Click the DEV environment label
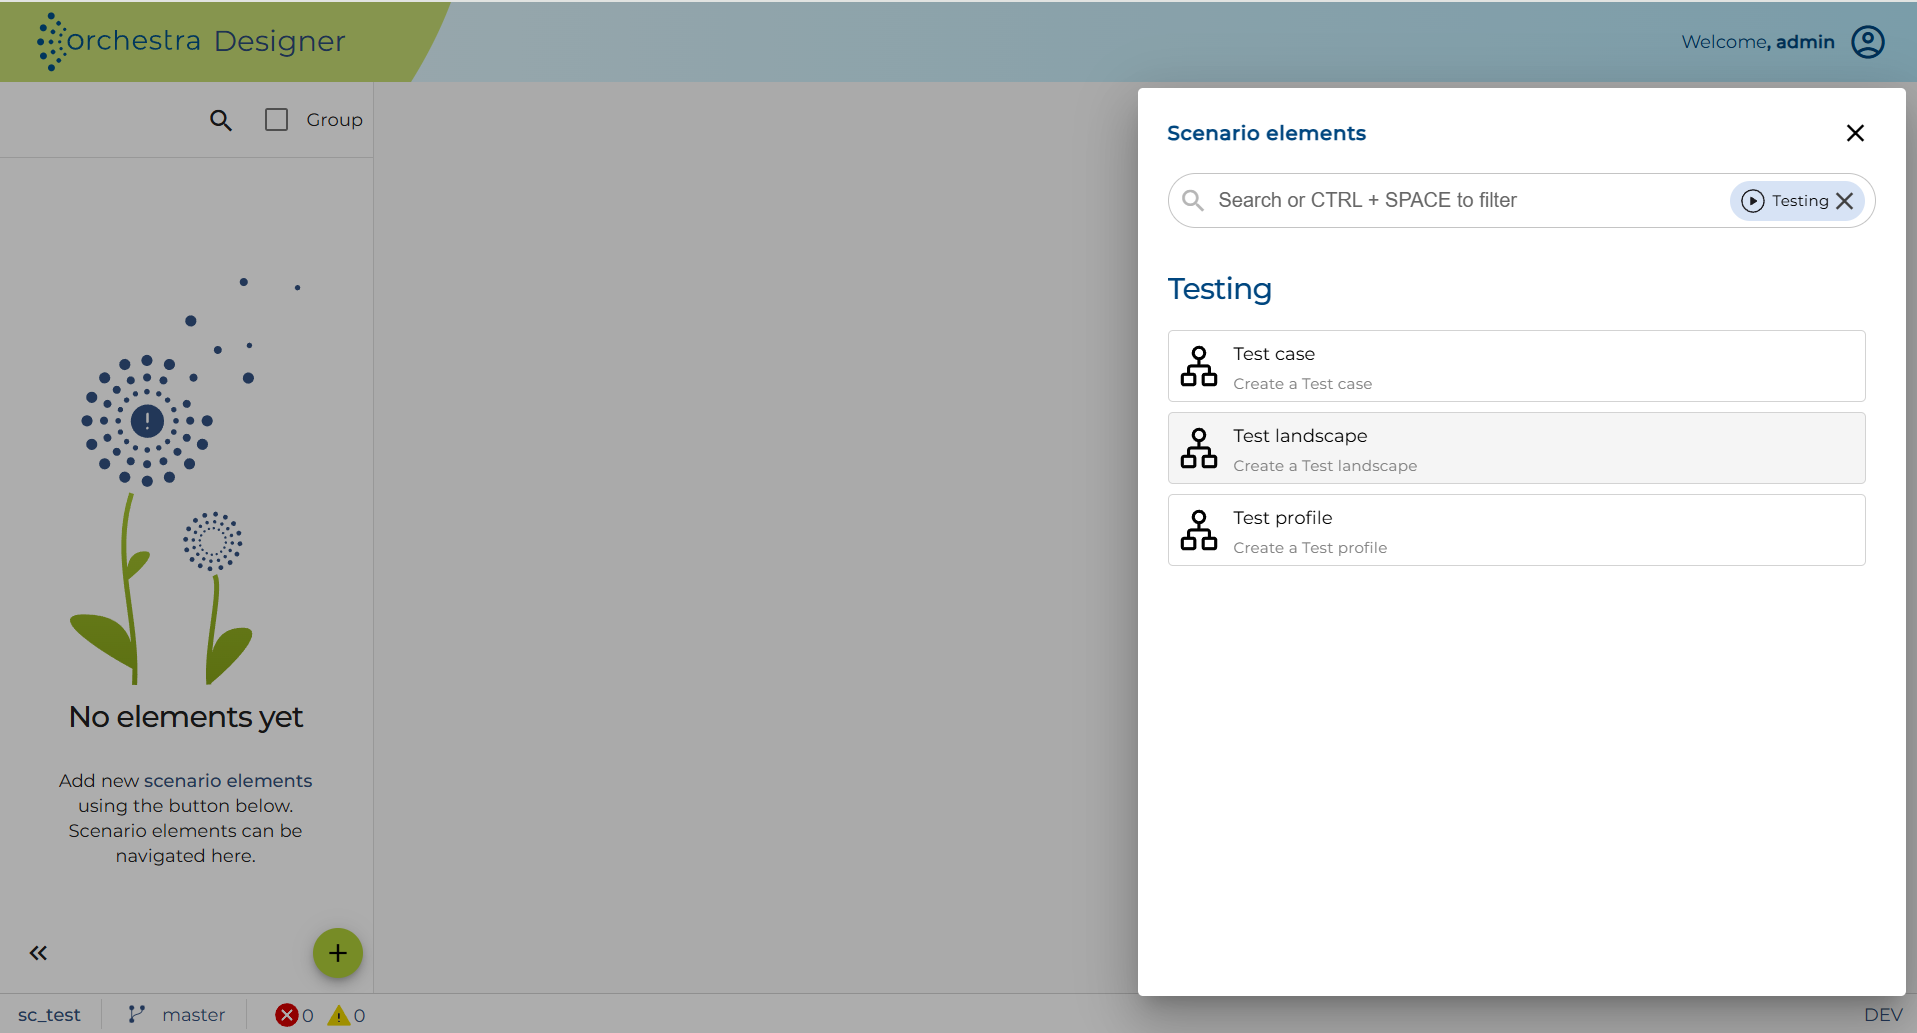The image size is (1917, 1033). pos(1883,1015)
